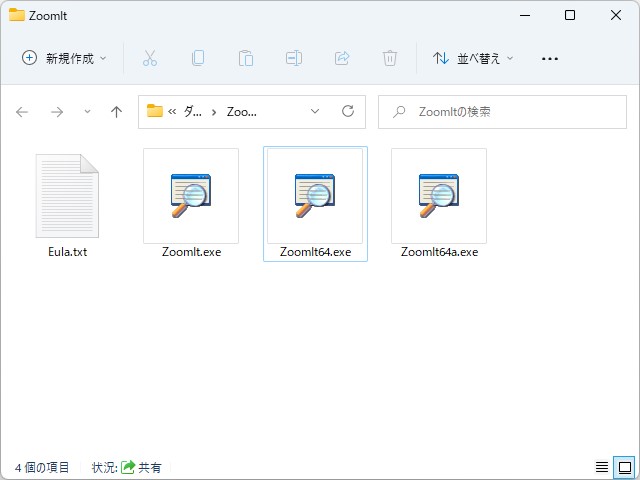Close the ZoomIt window
This screenshot has width=640, height=480.
coord(616,15)
